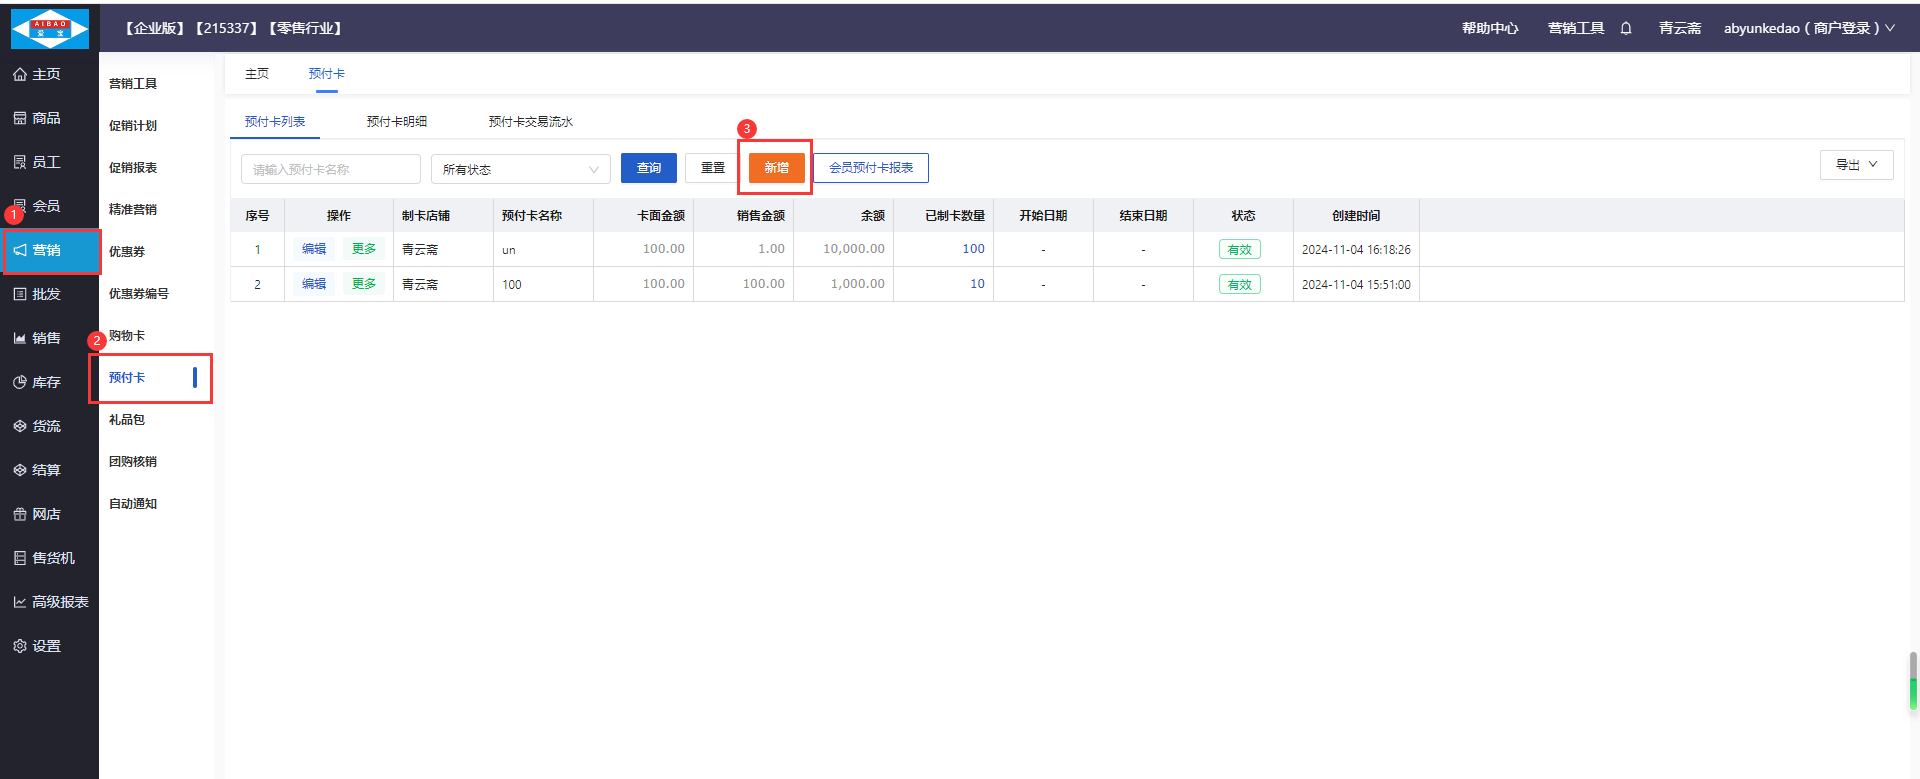The height and width of the screenshot is (779, 1920).
Task: Switch to the 预付卡交易流水 tab
Action: 530,122
